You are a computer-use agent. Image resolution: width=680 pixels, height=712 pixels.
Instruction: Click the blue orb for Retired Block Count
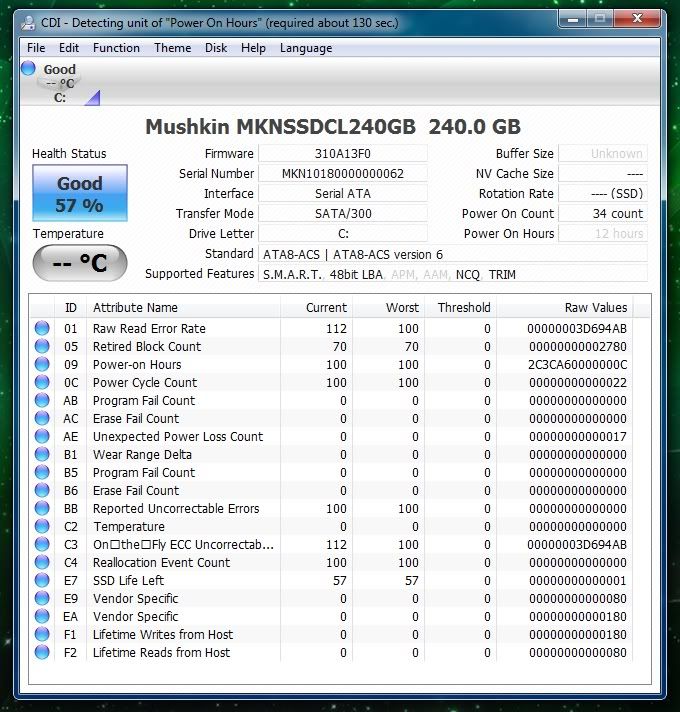[42, 346]
